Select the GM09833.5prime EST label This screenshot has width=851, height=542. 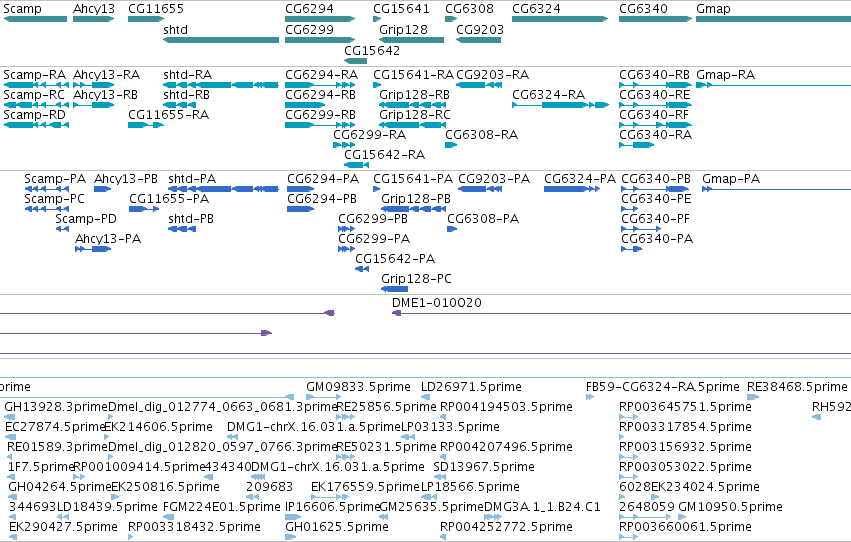(358, 387)
